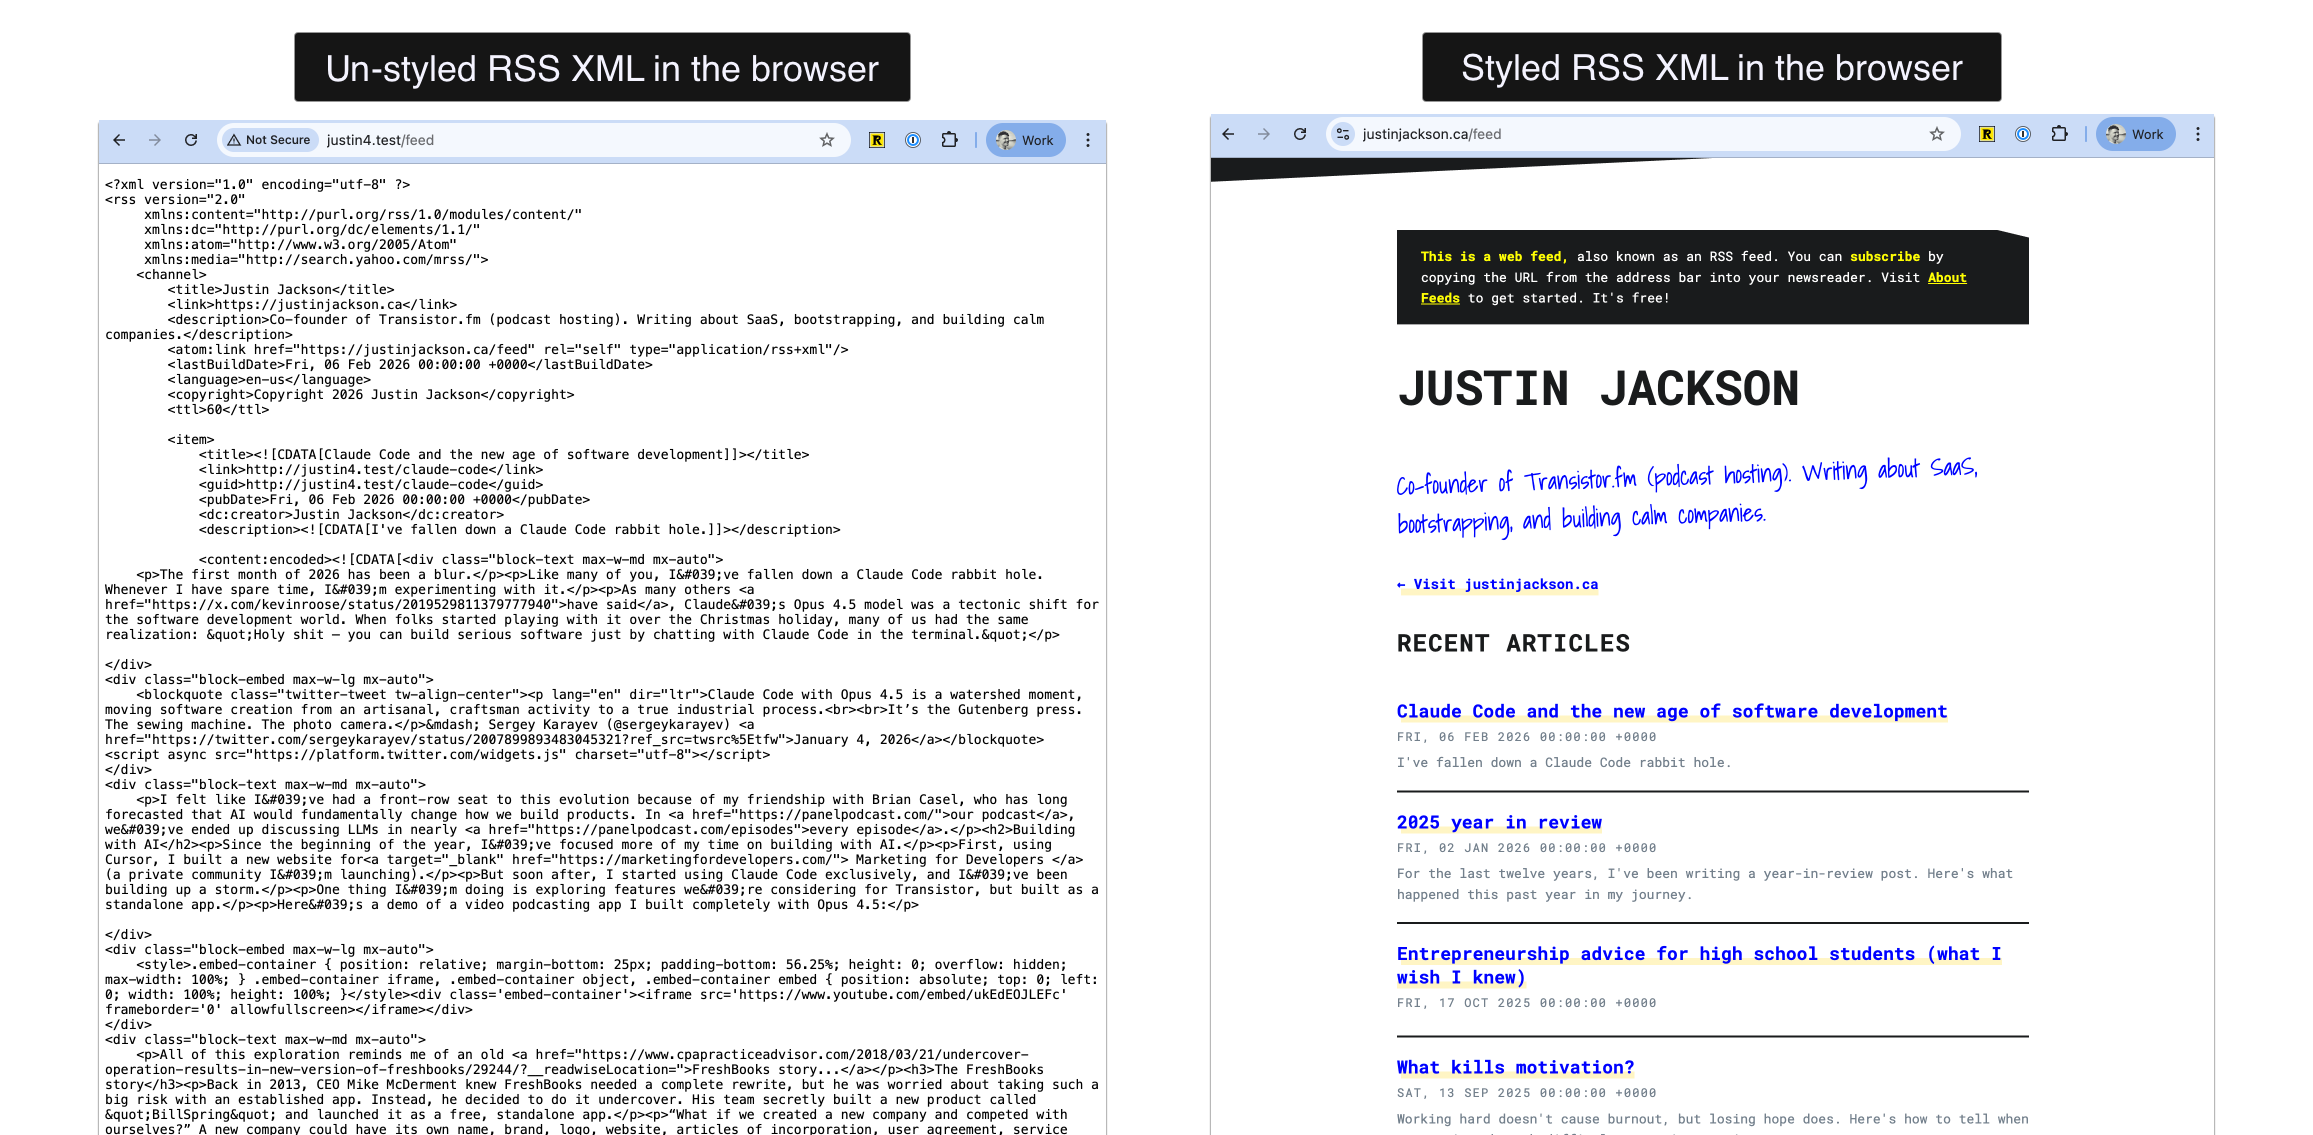The width and height of the screenshot is (2313, 1135).
Task: Click the subscribe link in the banner
Action: tap(1884, 256)
